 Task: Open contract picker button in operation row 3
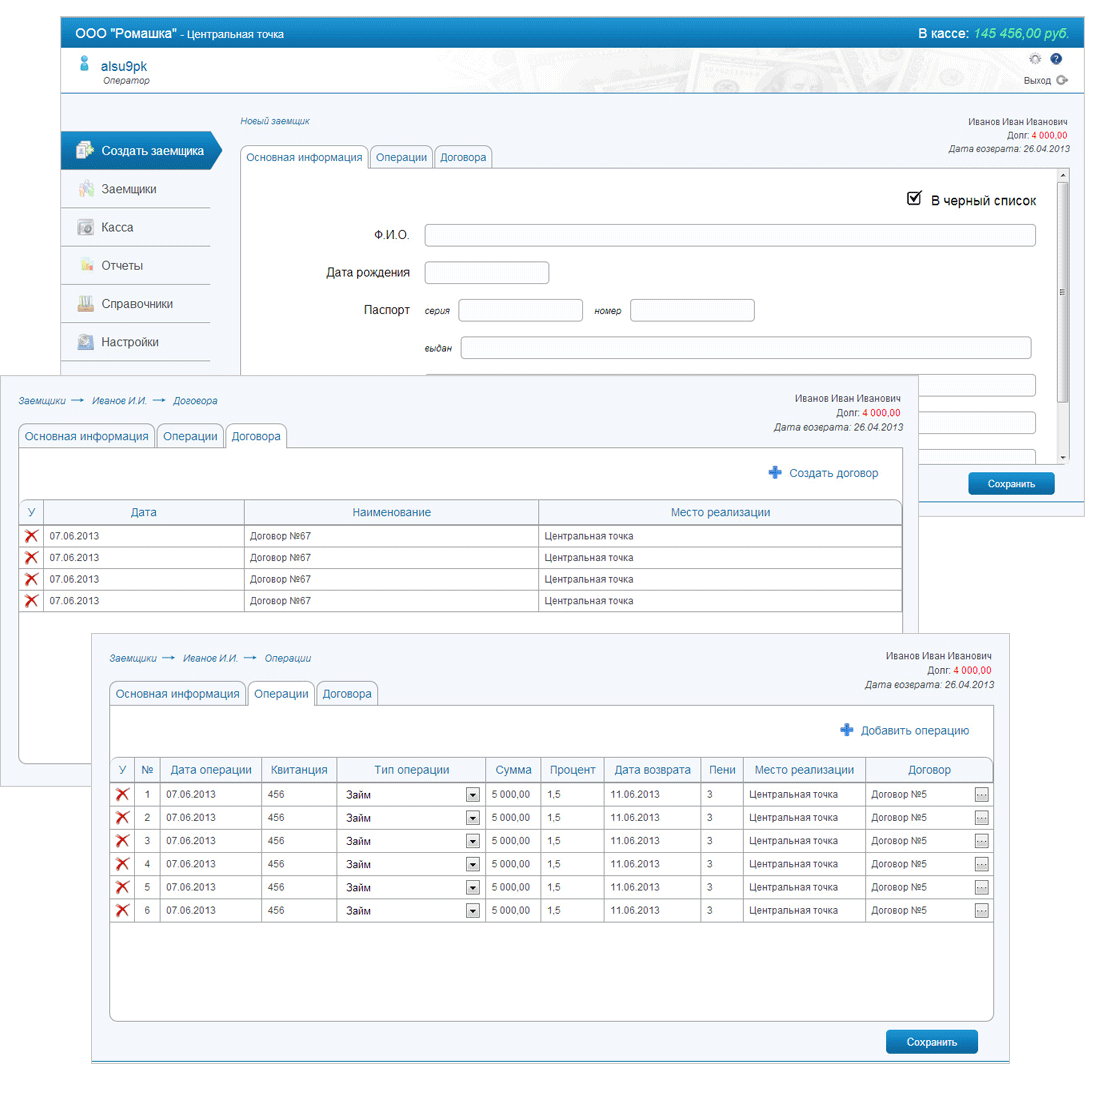point(981,841)
